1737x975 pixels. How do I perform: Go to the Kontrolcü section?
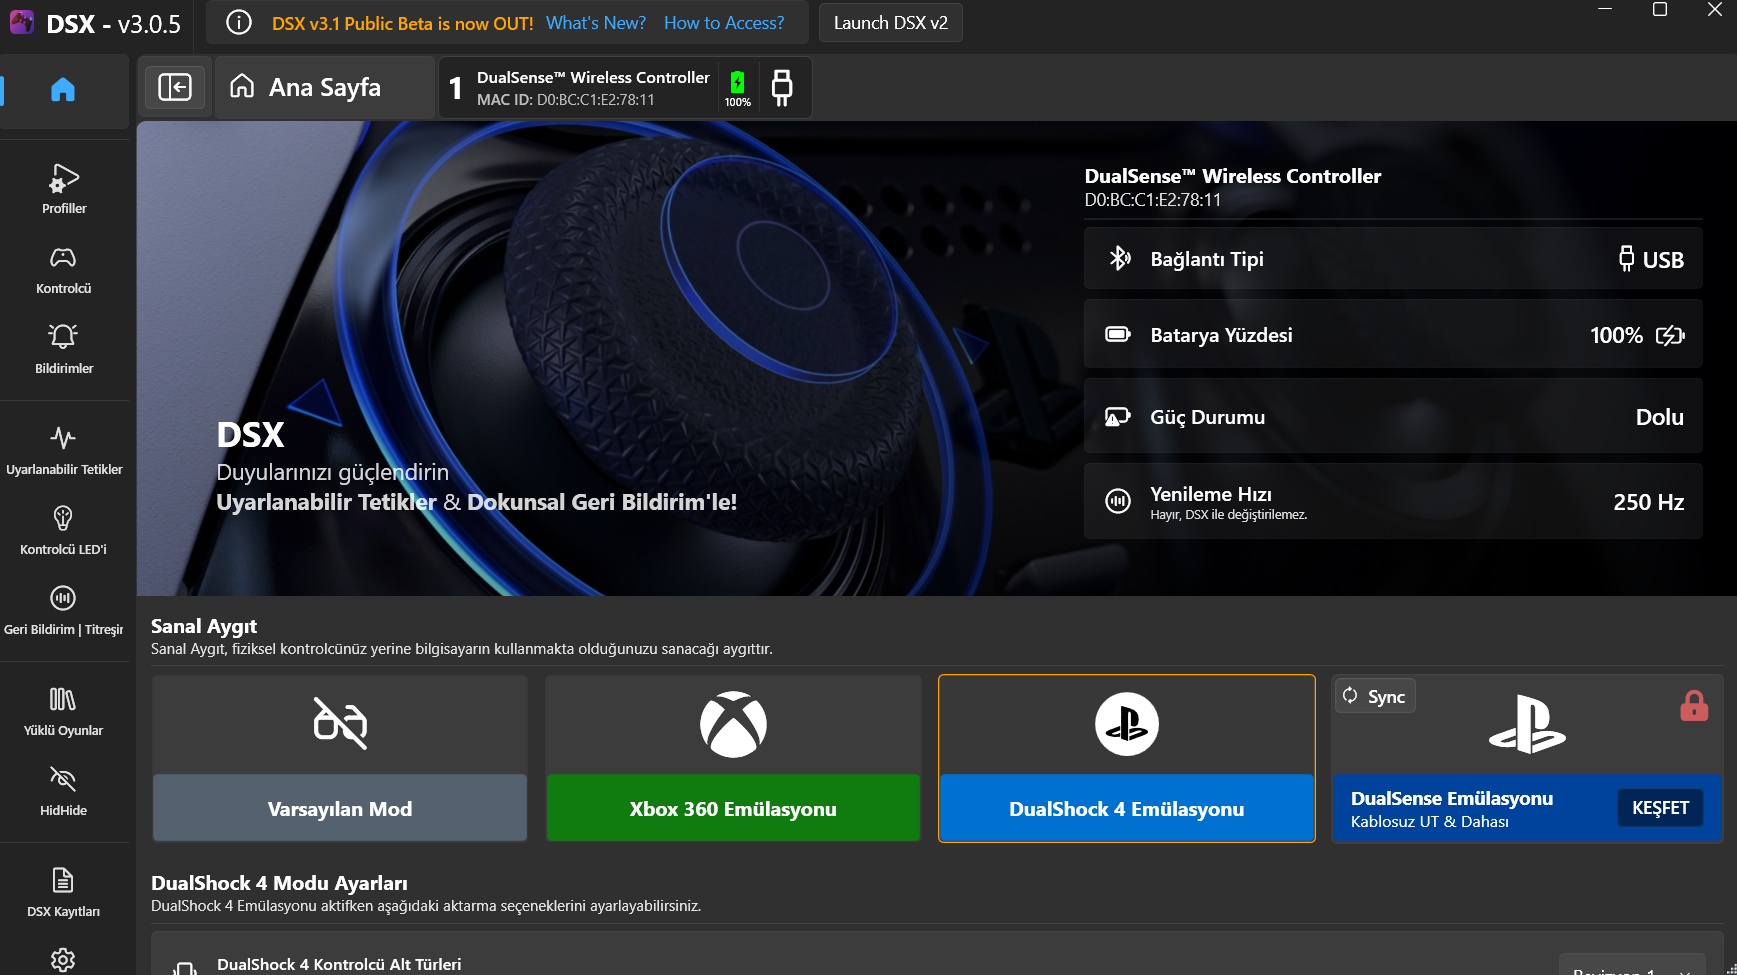click(64, 270)
